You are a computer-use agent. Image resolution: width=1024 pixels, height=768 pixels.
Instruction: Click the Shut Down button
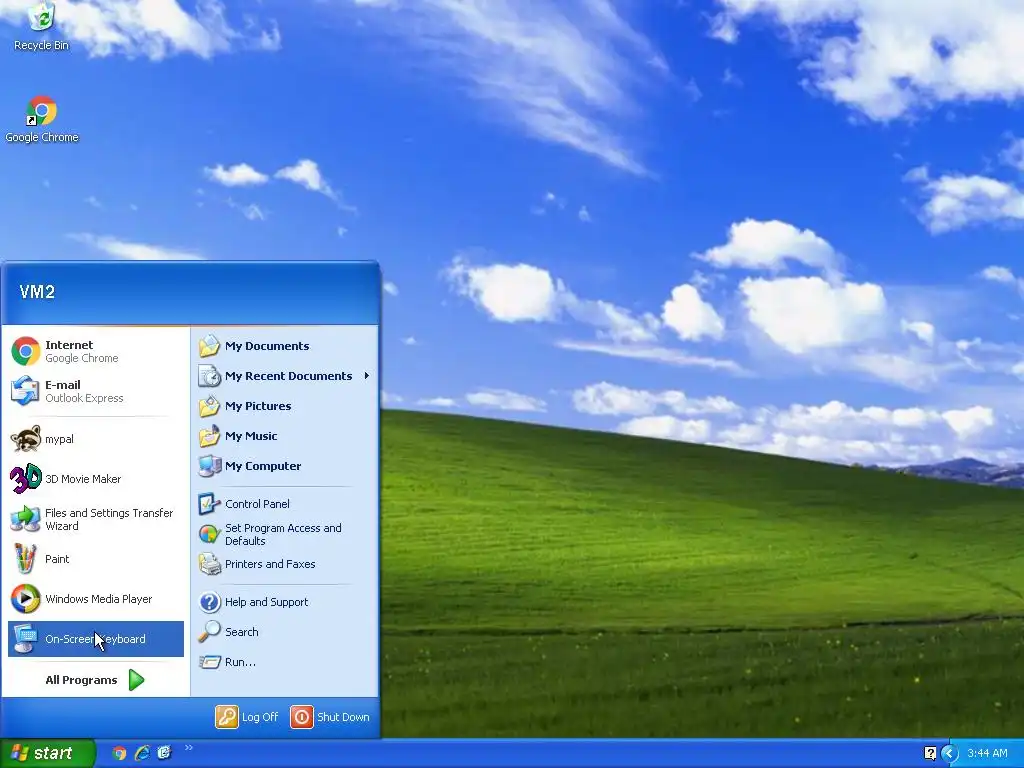[x=330, y=717]
